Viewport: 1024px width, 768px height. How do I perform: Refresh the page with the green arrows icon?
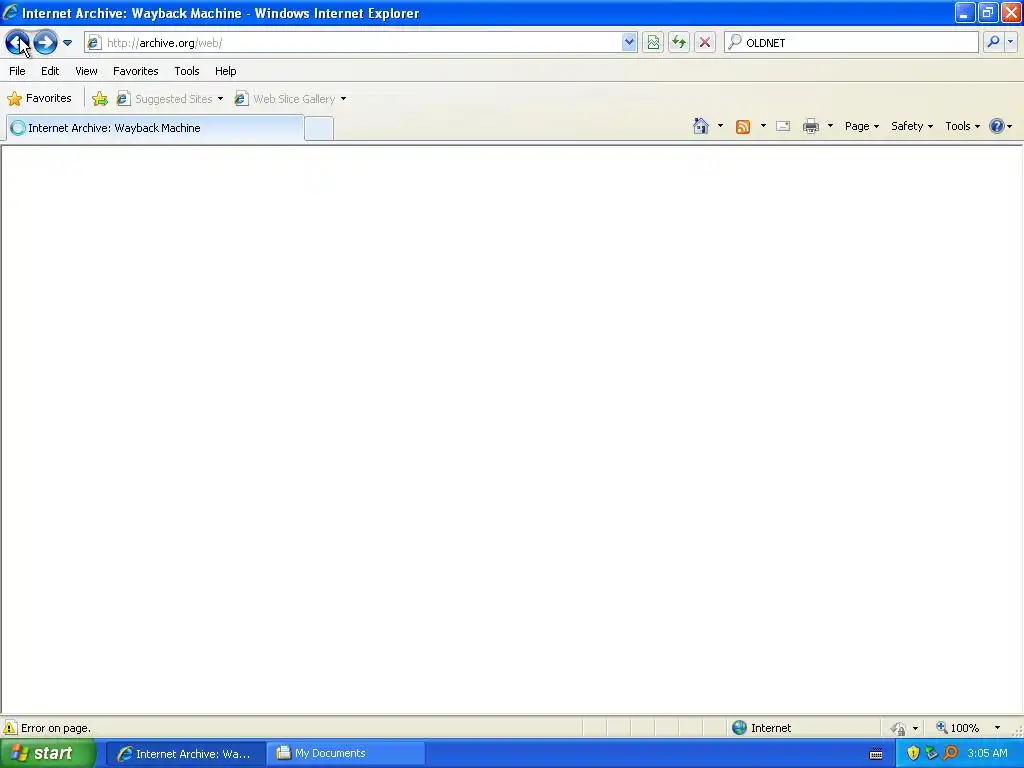coord(679,42)
